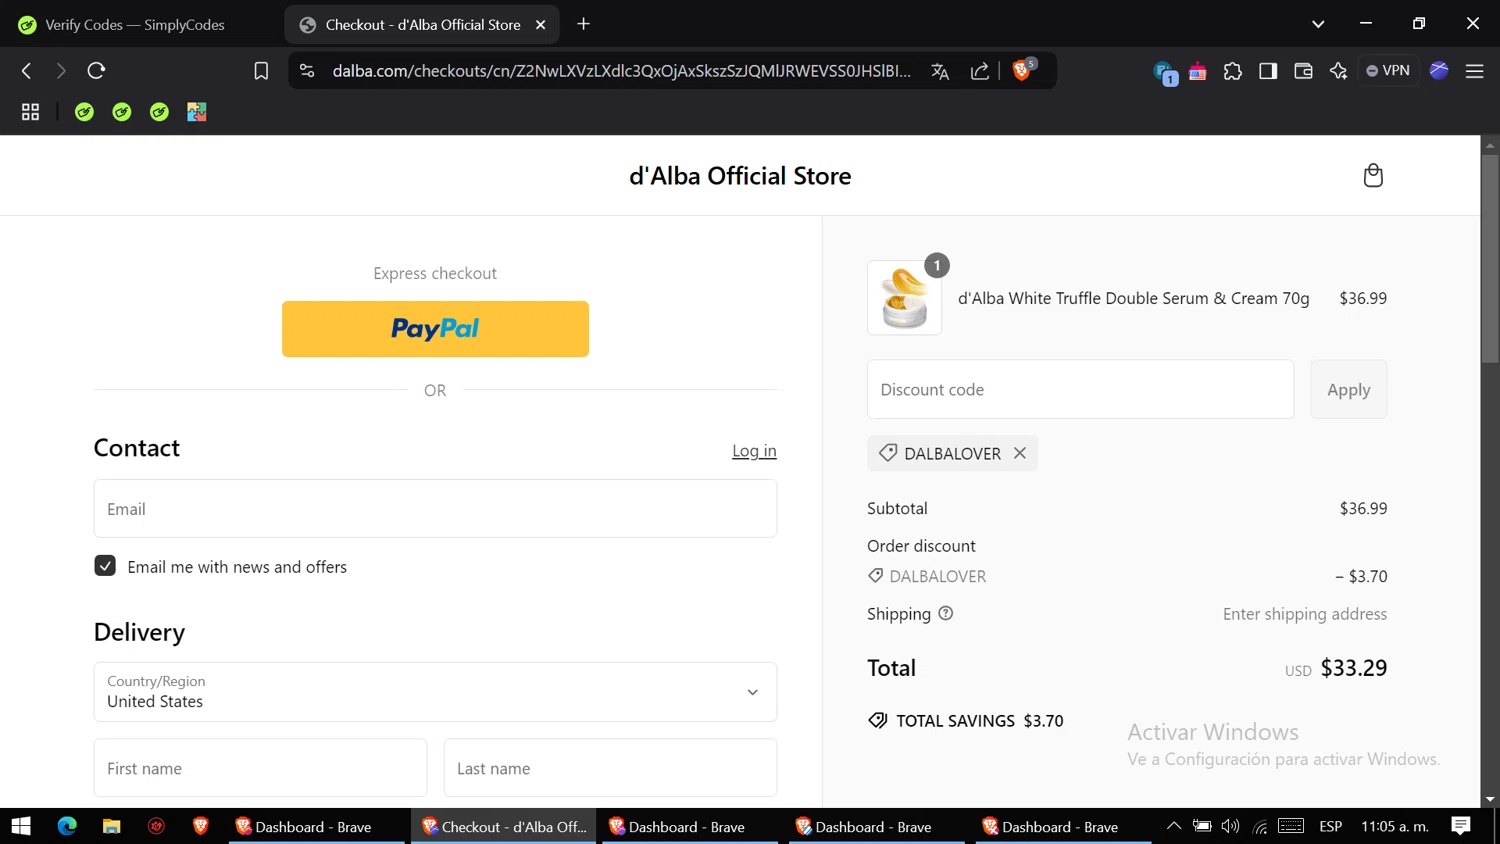Open a new browser tab
Screen dimensions: 1500x844
584,24
